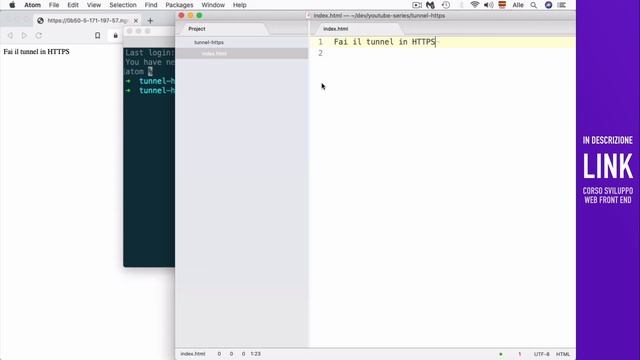Viewport: 640px width, 360px height.
Task: Click the Atom window title index.html
Action: [x=379, y=16]
